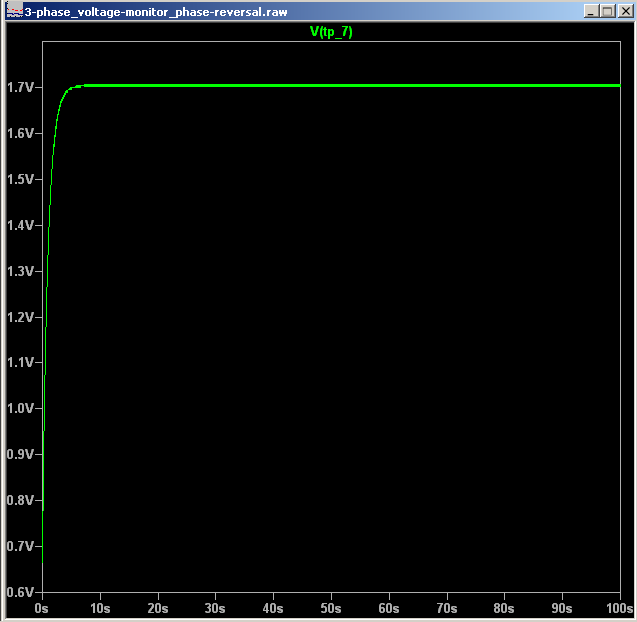Click the 1.6V vertical axis label
Screen dimensions: 637x622
pos(20,133)
